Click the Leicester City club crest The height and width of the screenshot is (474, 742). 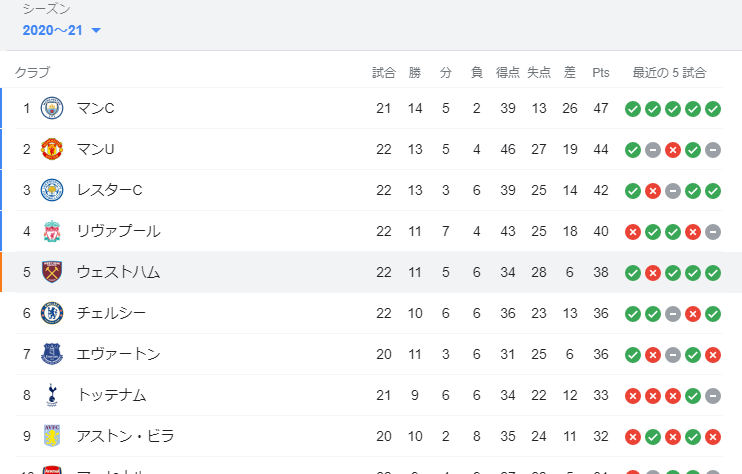tap(52, 190)
